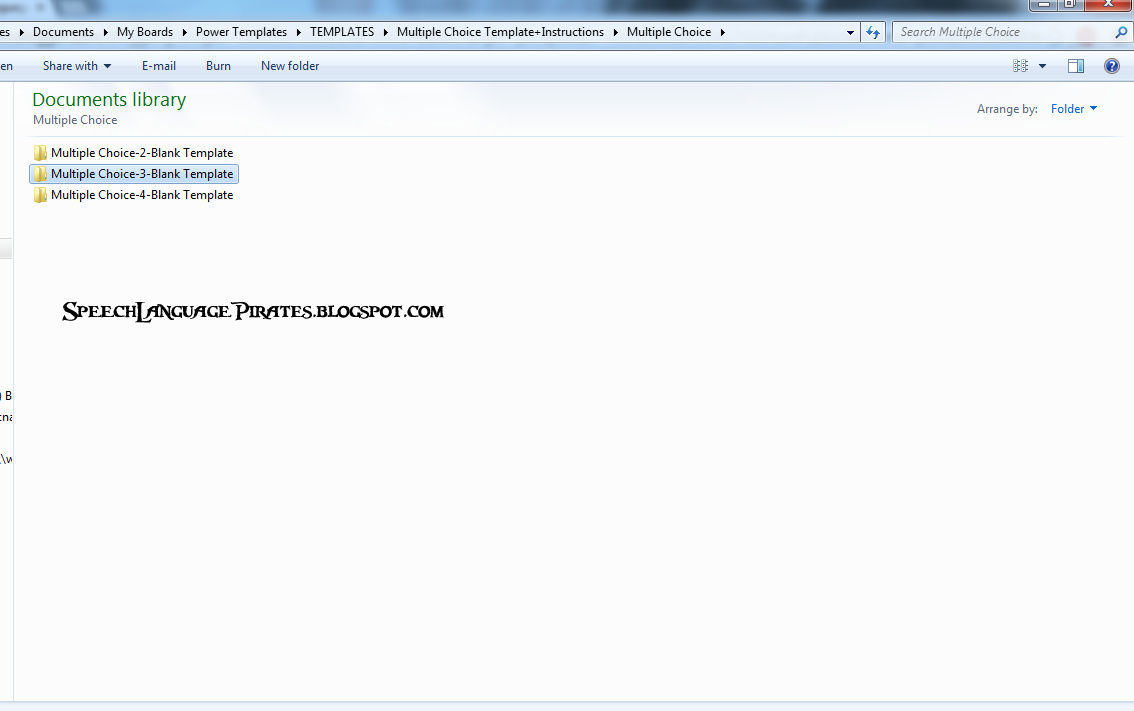Screen dimensions: 1134x711
Task: Click the refresh icon beside address bar
Action: pyautogui.click(x=873, y=32)
